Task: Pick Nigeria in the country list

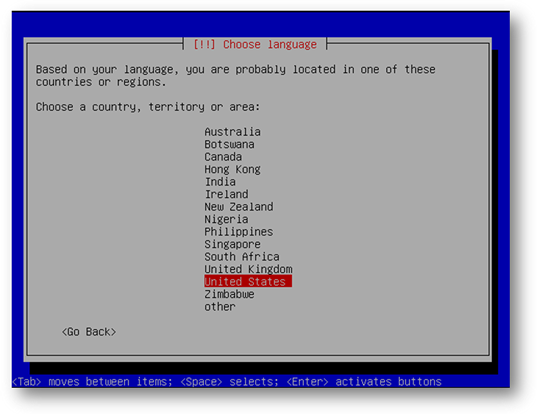Action: [226, 219]
